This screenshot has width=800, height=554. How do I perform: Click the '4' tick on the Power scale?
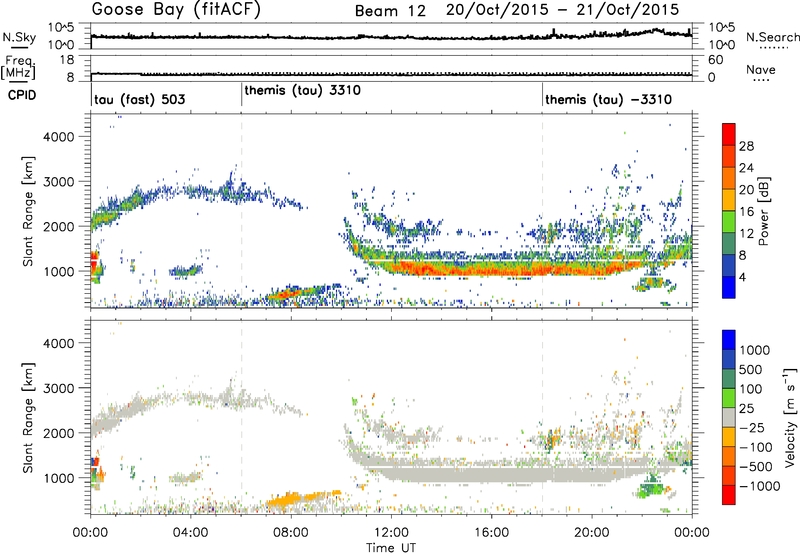pyautogui.click(x=743, y=278)
